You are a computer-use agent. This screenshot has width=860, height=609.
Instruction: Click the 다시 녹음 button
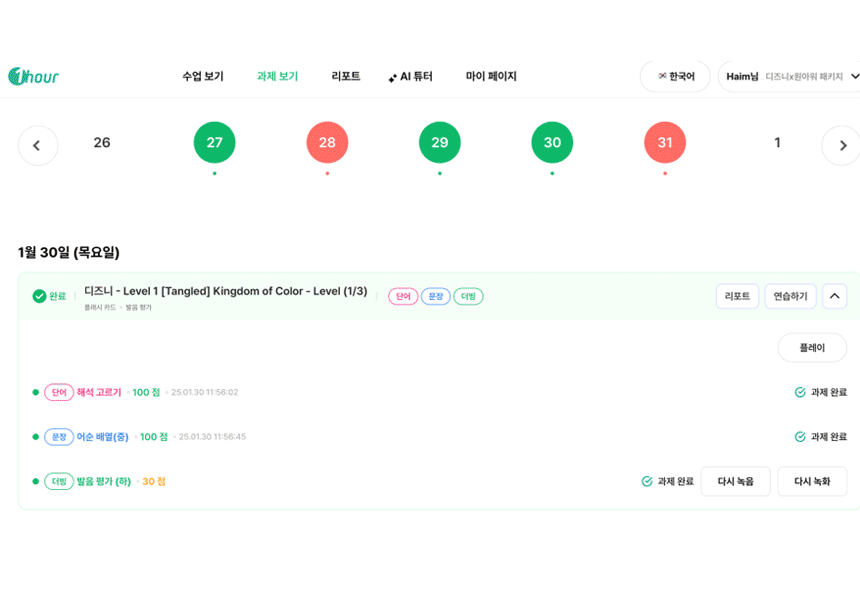click(735, 481)
